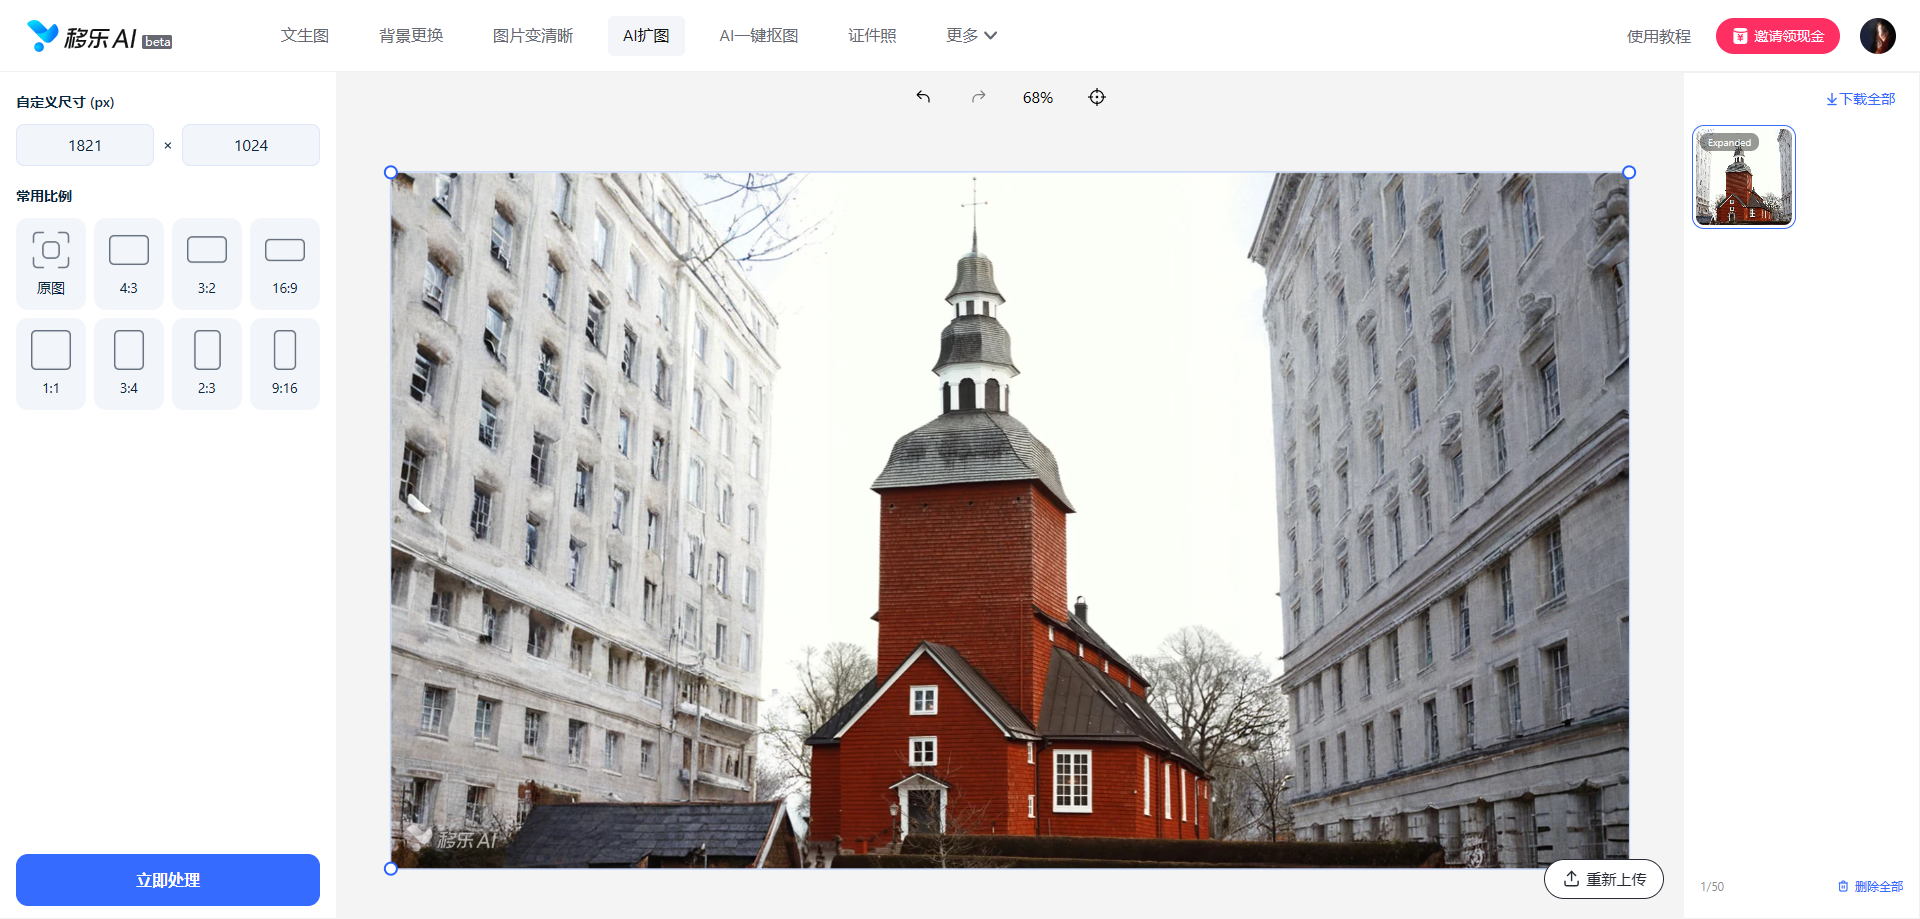Click the undo arrow above the canvas
This screenshot has width=1920, height=919.
(x=923, y=96)
